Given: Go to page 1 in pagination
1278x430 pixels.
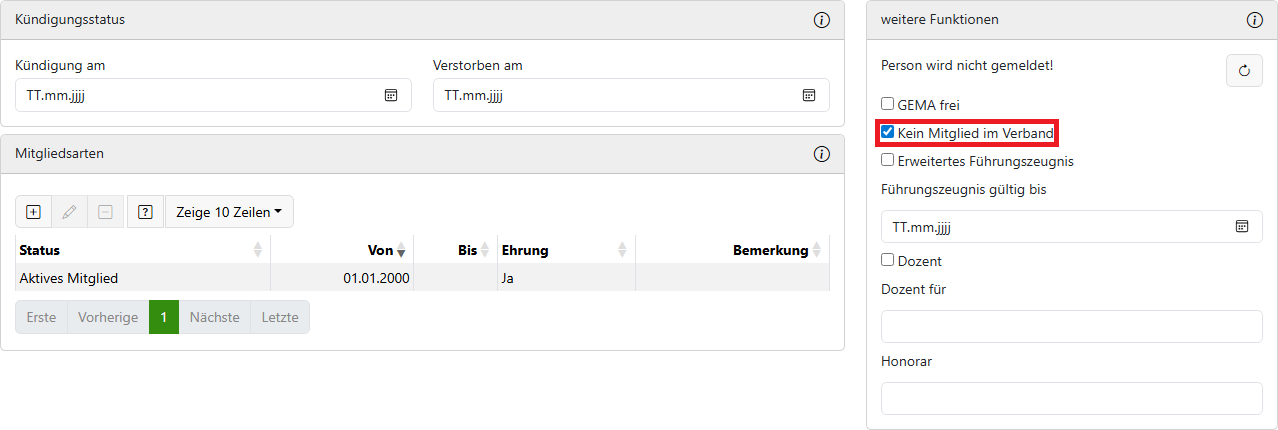Looking at the screenshot, I should pos(163,317).
